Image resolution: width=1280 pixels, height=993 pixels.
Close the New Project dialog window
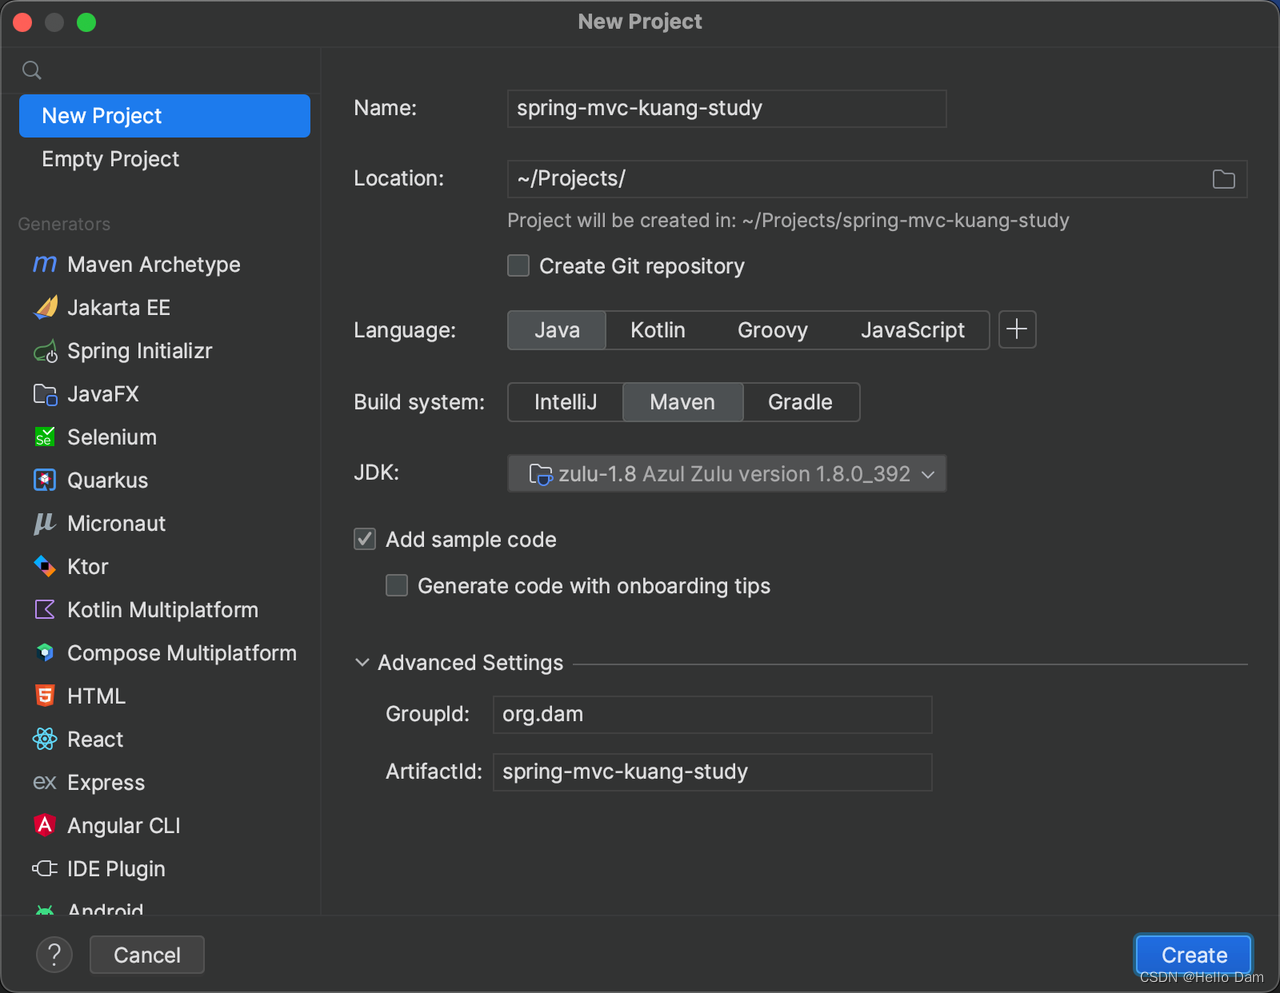[x=22, y=22]
